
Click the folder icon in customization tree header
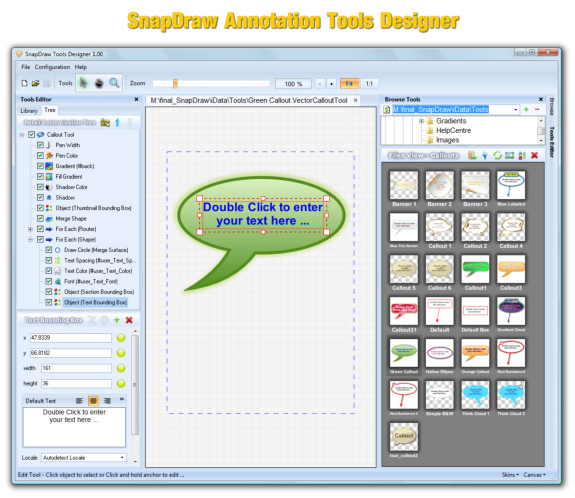point(105,122)
